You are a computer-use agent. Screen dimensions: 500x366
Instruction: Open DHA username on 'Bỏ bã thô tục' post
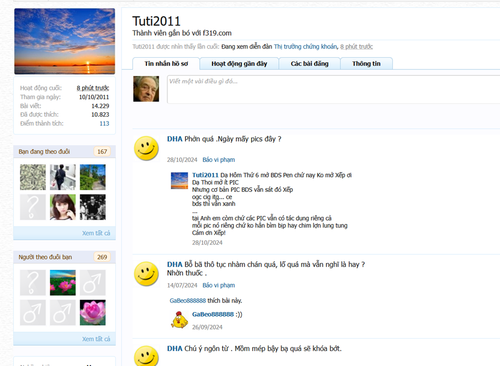(175, 264)
